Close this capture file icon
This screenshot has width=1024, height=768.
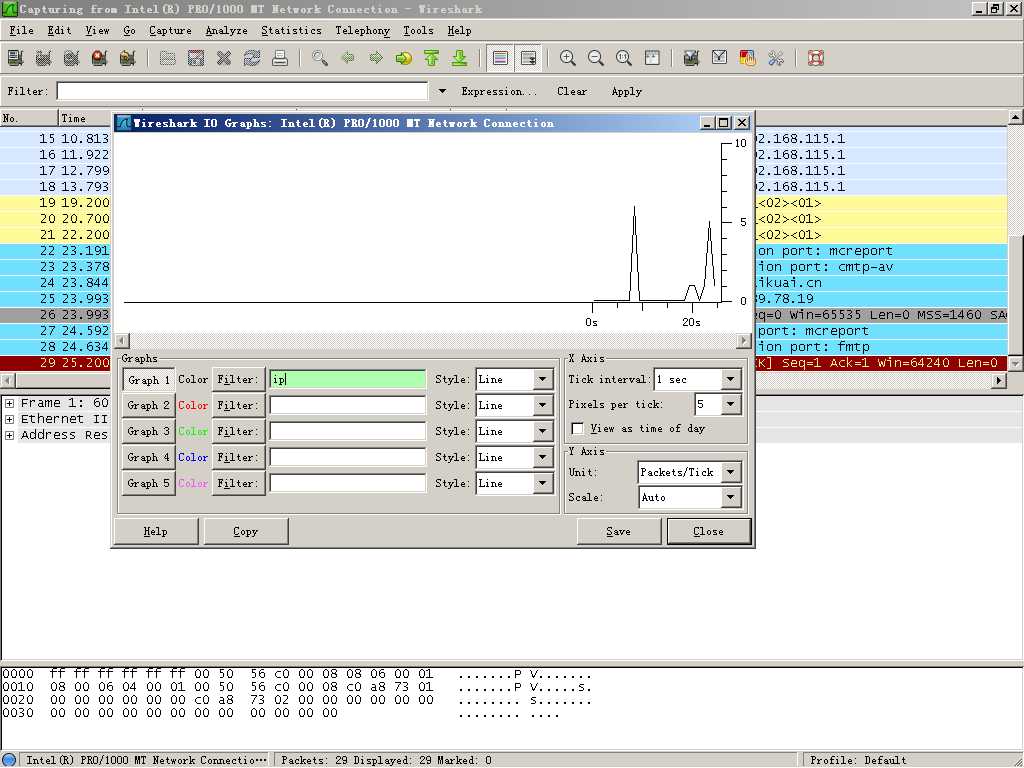[x=224, y=58]
